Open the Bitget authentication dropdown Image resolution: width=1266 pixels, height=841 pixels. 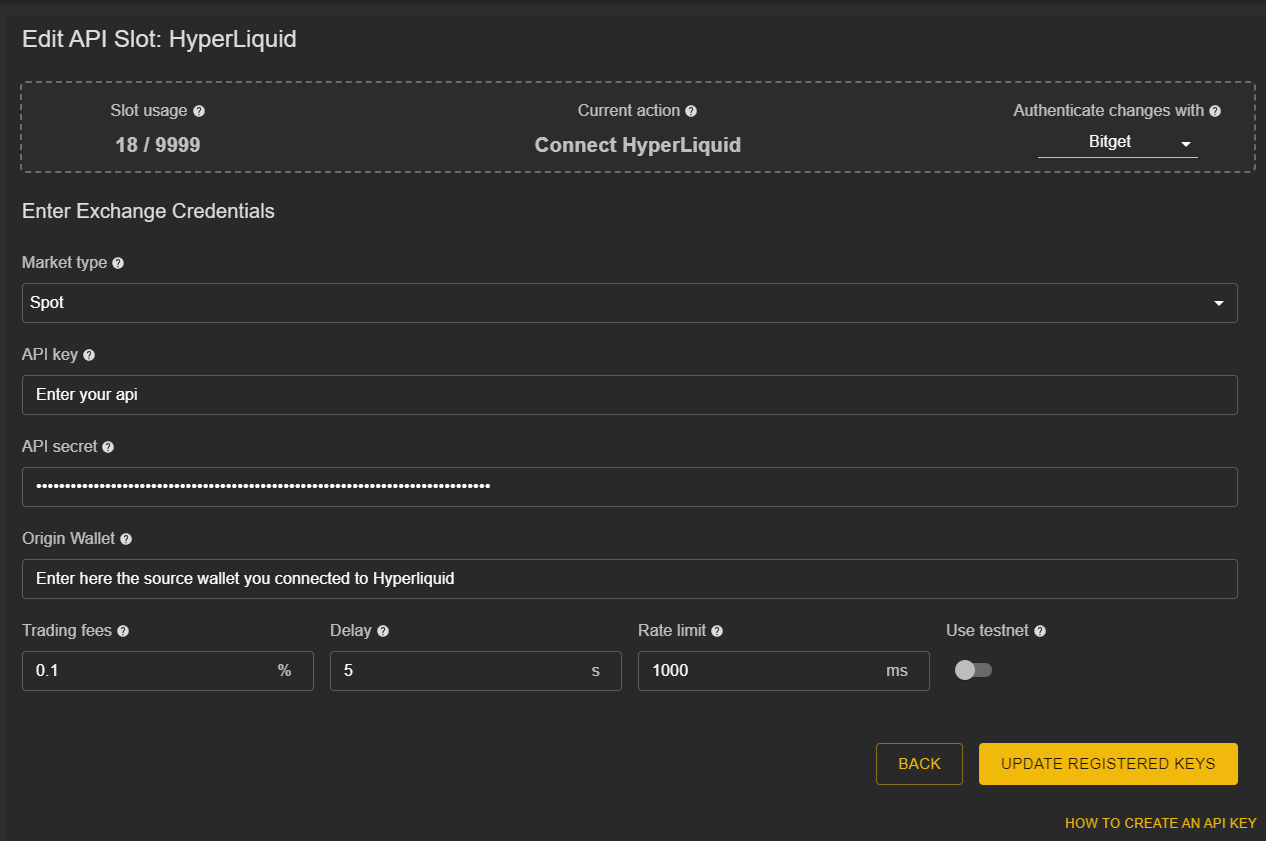coord(1118,142)
